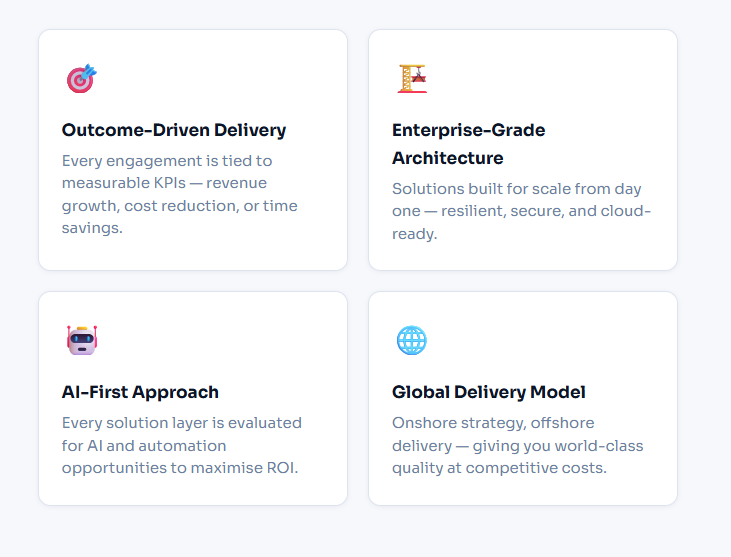The width and height of the screenshot is (731, 557).
Task: Click the robot face icon
Action: point(81,340)
